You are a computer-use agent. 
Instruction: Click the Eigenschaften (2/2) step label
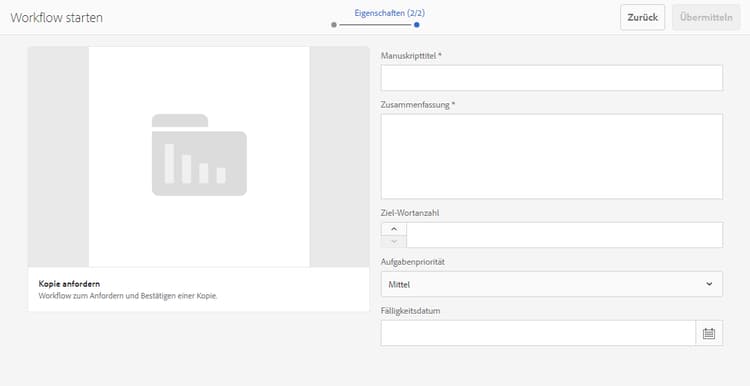pyautogui.click(x=389, y=13)
